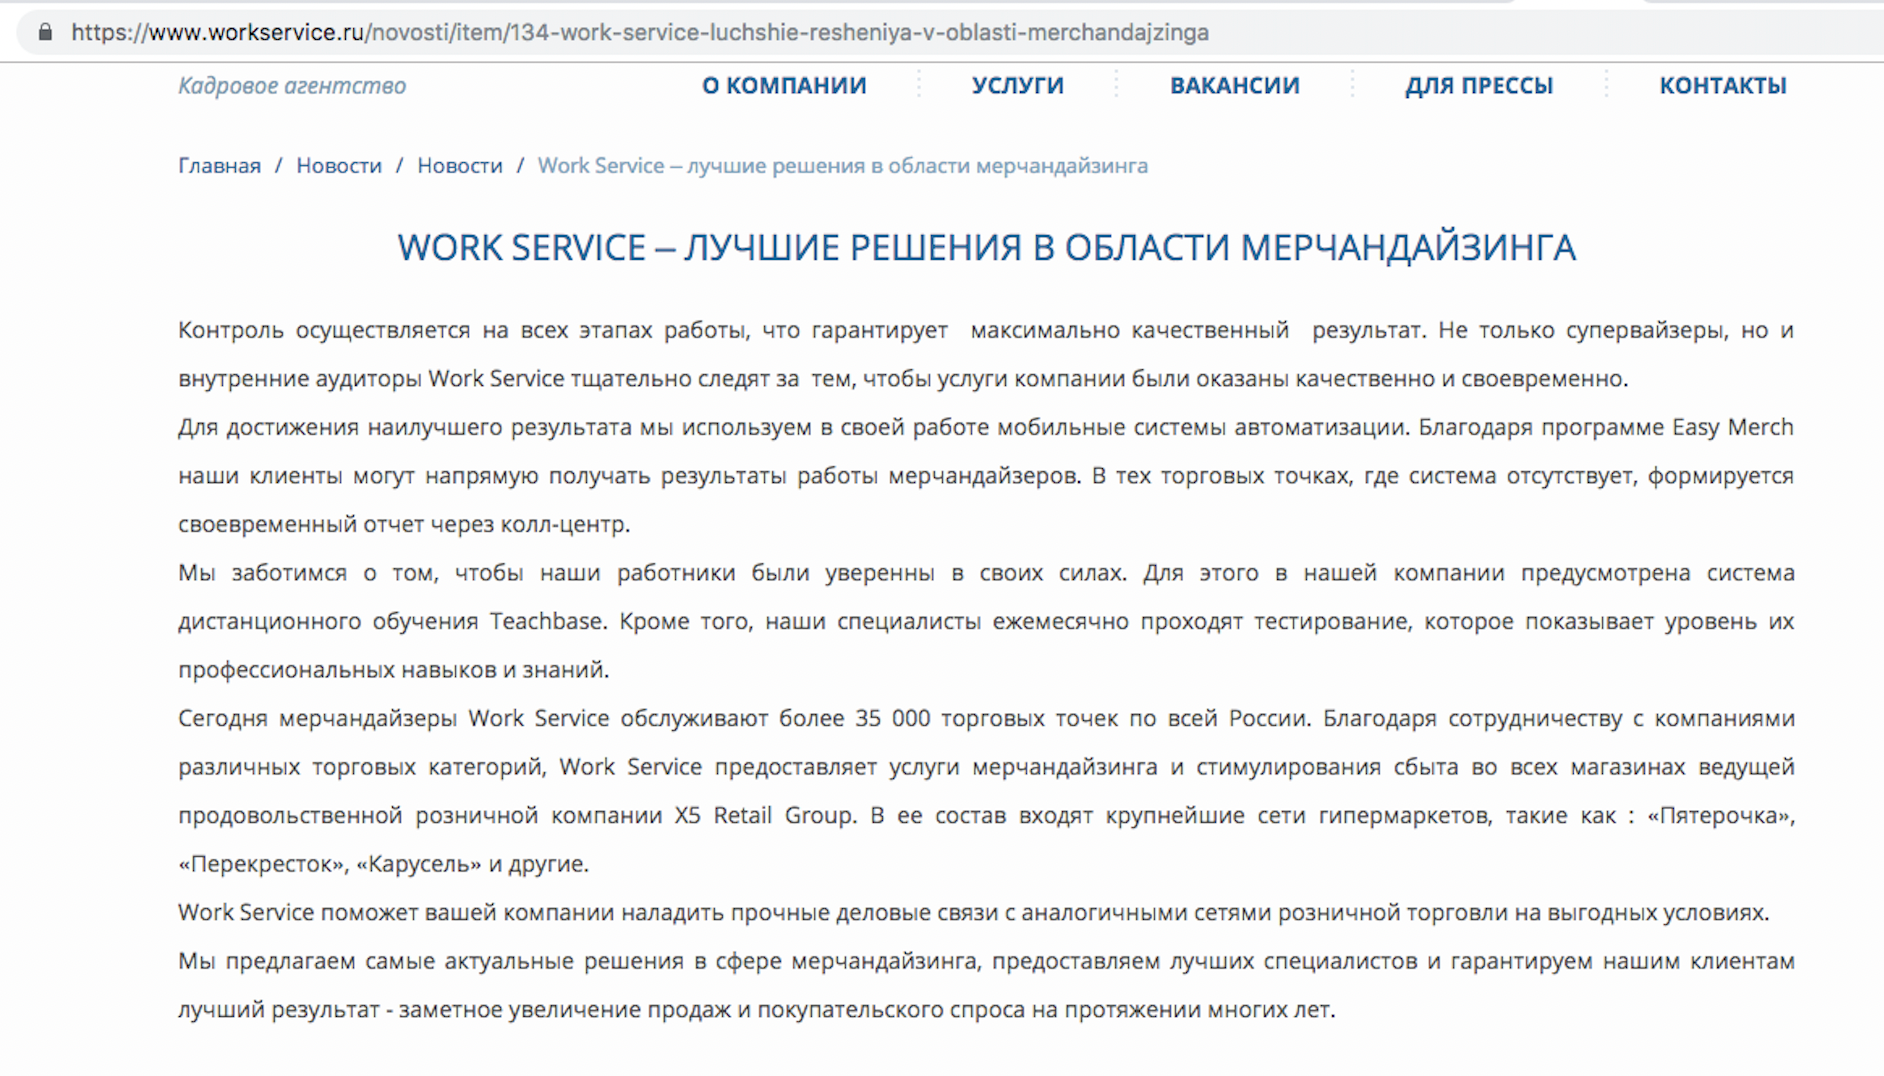Click the first Новости breadcrumb link
Image resolution: width=1884 pixels, height=1076 pixels.
point(339,166)
